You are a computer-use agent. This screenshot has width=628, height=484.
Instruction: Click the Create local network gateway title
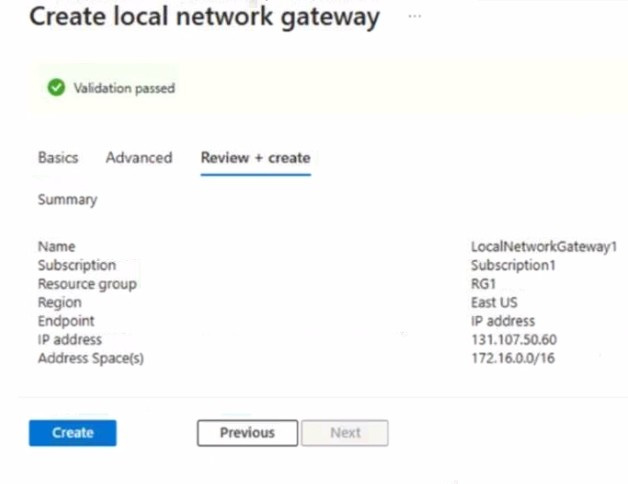pyautogui.click(x=204, y=18)
